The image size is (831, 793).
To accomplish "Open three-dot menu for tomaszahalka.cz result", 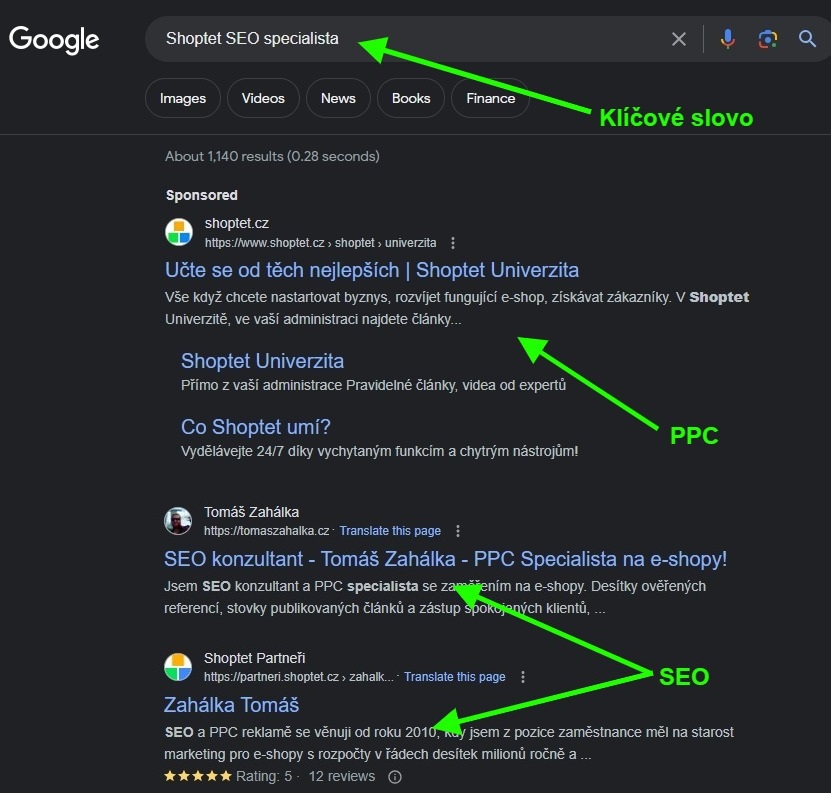I will coord(458,531).
